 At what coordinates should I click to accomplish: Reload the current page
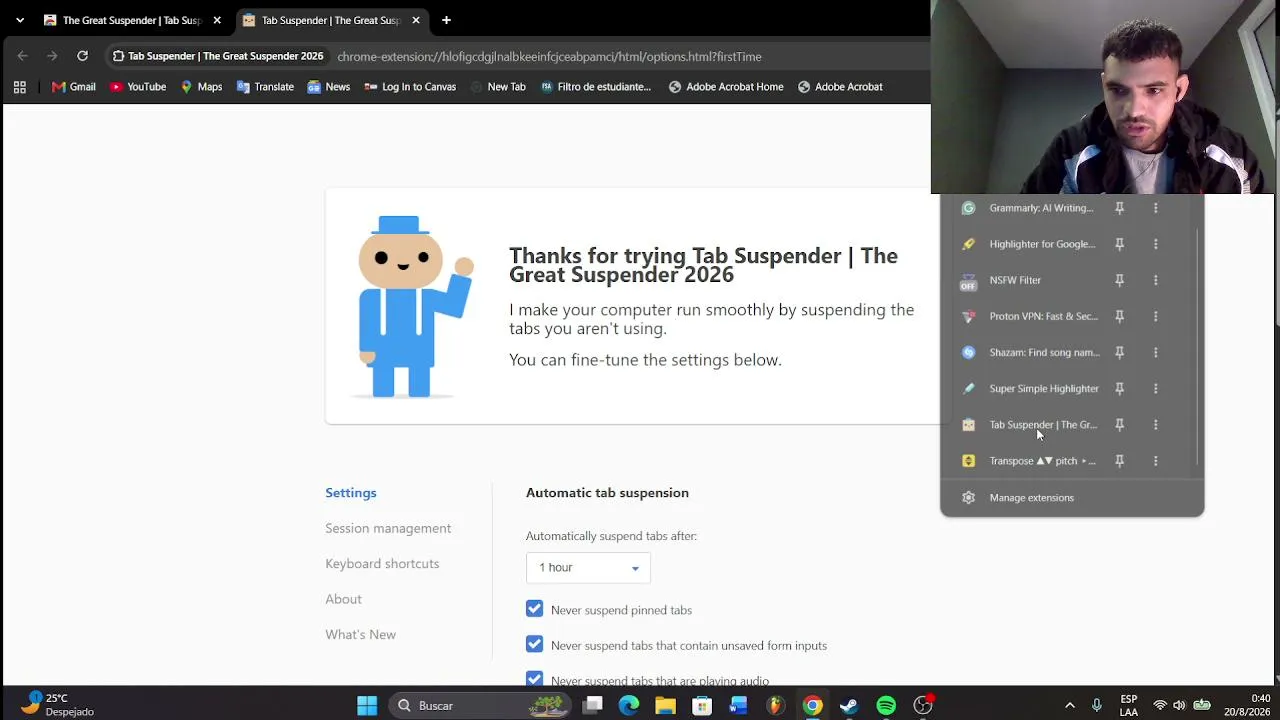click(x=82, y=56)
